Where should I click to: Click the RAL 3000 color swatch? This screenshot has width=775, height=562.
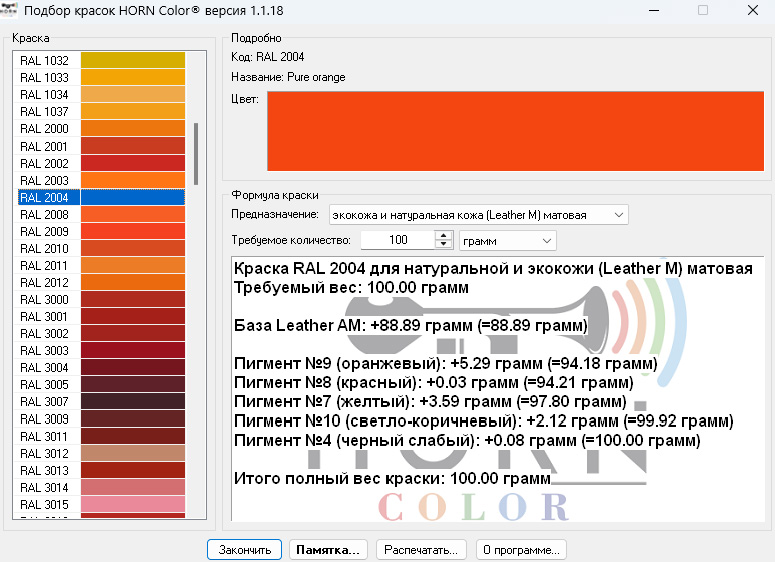133,300
